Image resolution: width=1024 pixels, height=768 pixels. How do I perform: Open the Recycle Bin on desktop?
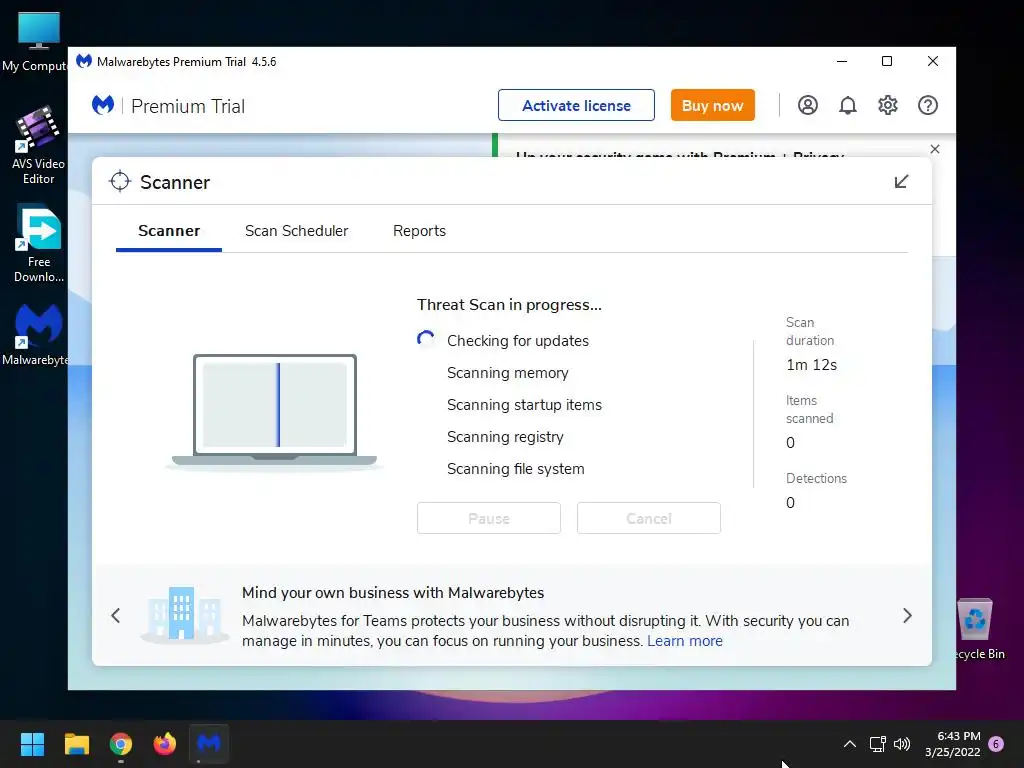[x=976, y=630]
